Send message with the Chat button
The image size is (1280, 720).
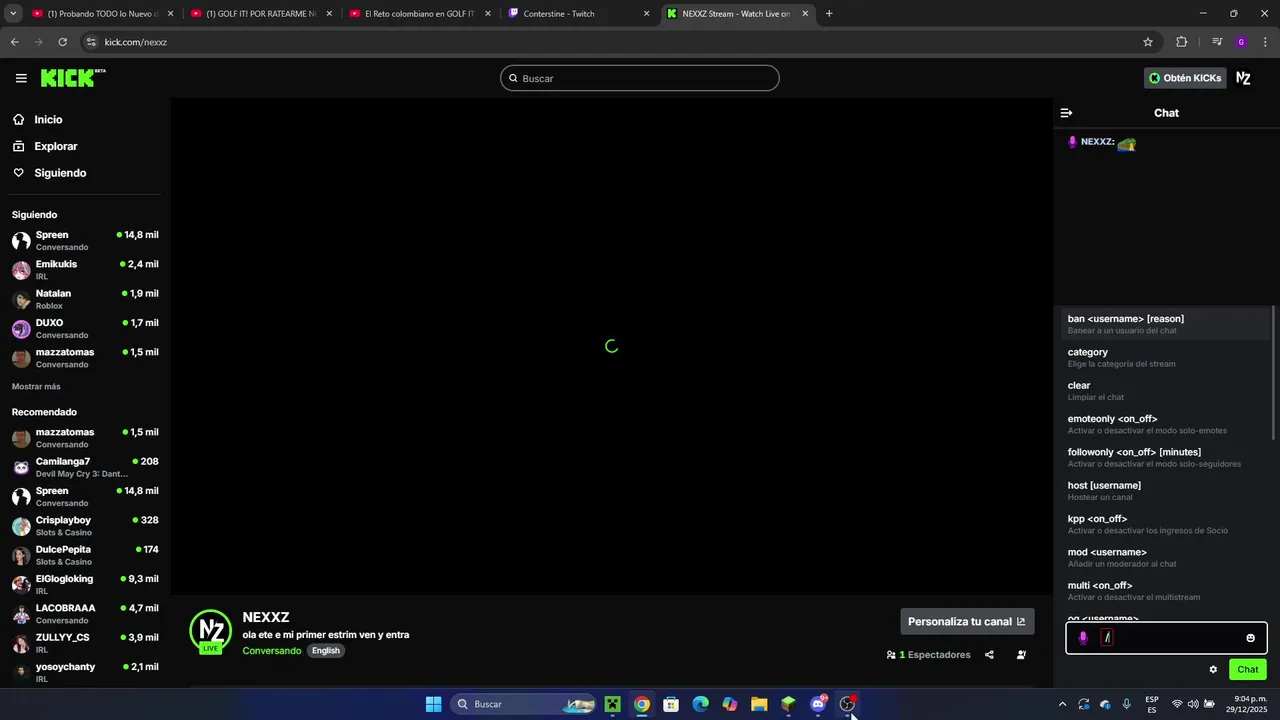pos(1248,670)
